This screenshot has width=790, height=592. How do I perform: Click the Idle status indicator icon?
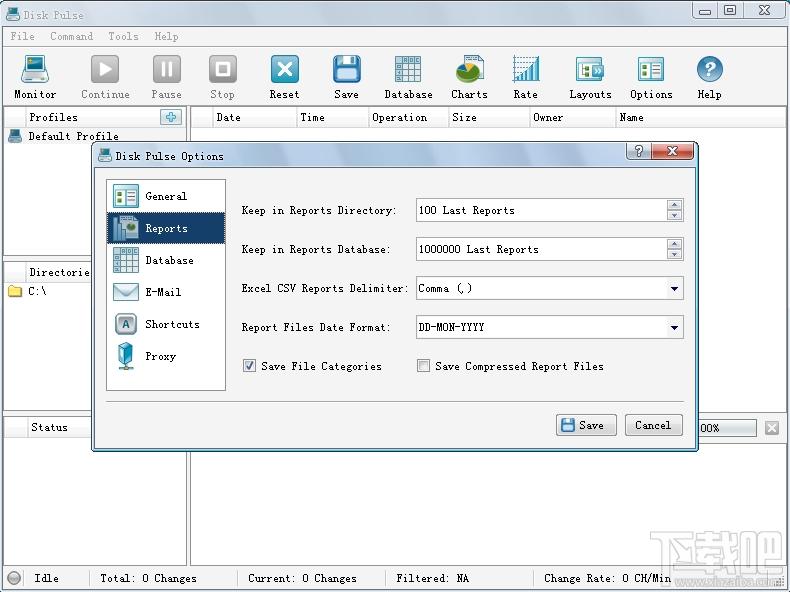(14, 578)
